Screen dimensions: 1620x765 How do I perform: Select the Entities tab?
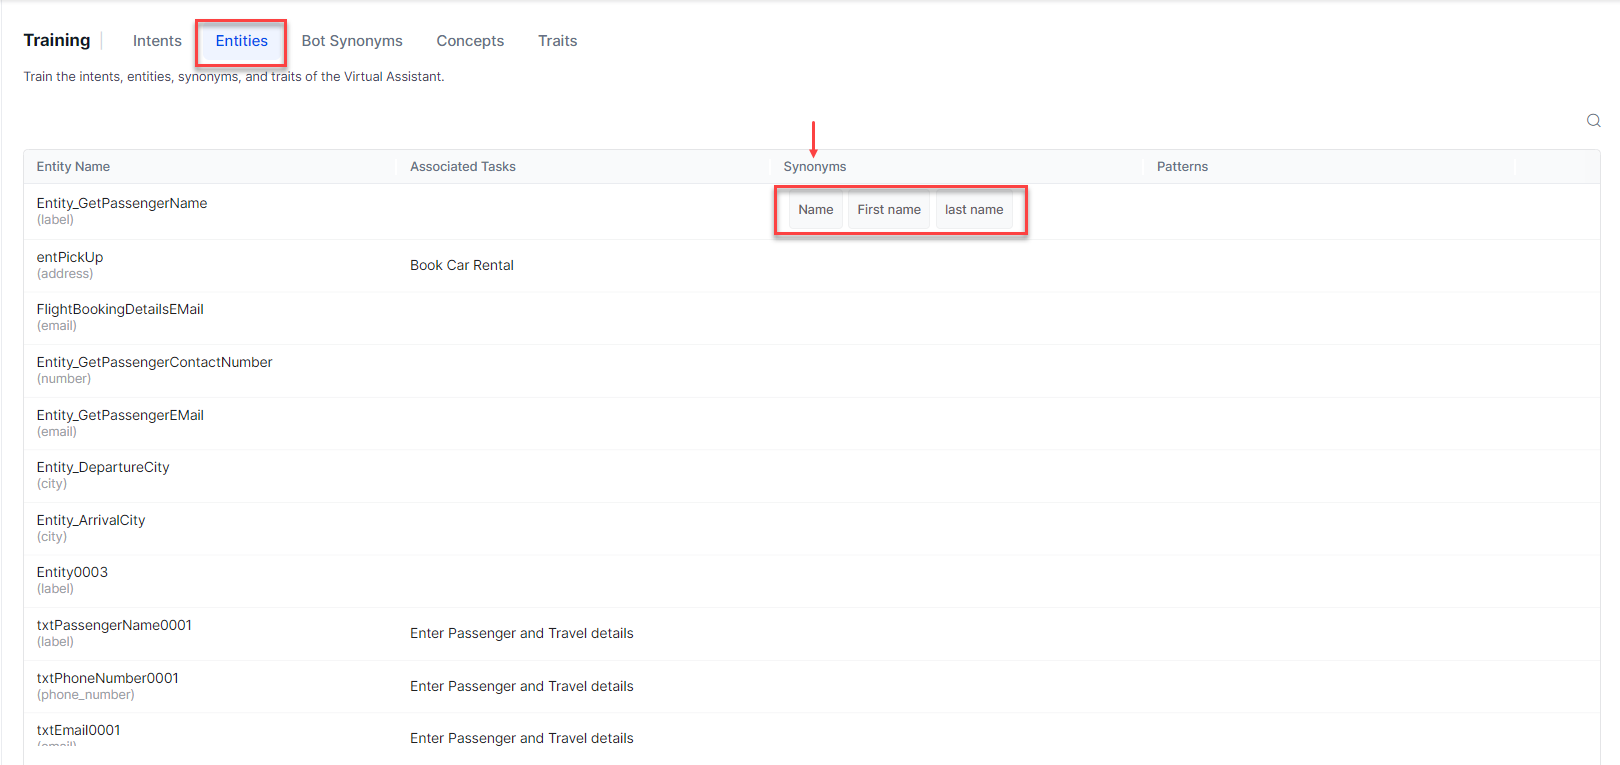click(241, 41)
